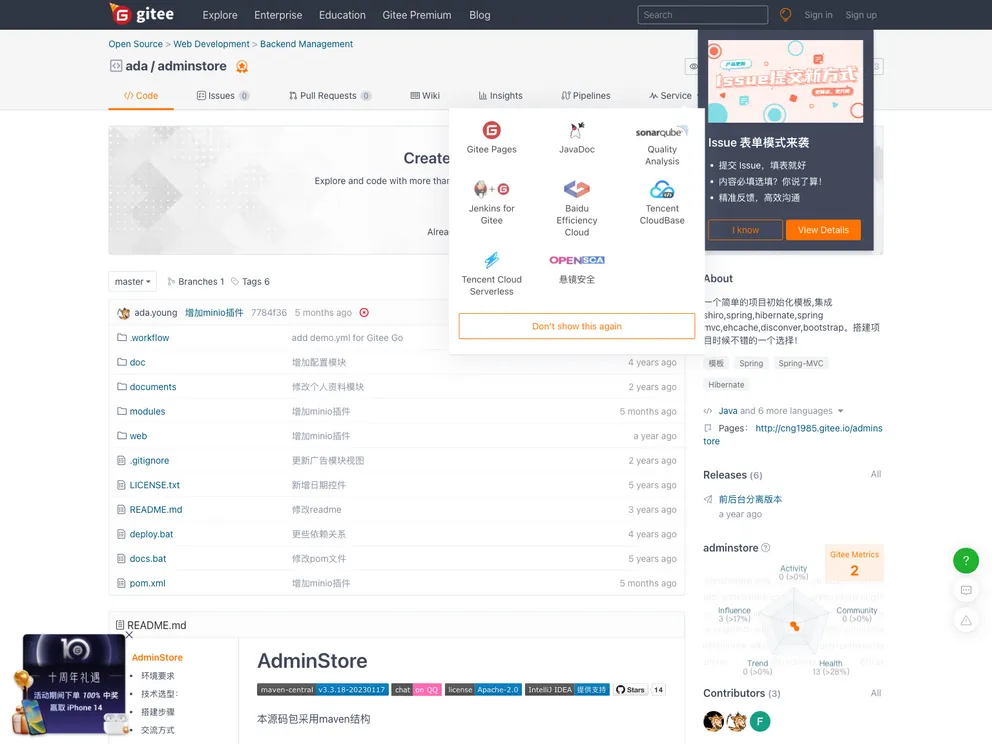Screen dimensions: 992x744
Task: Click the search input field
Action: pyautogui.click(x=702, y=15)
